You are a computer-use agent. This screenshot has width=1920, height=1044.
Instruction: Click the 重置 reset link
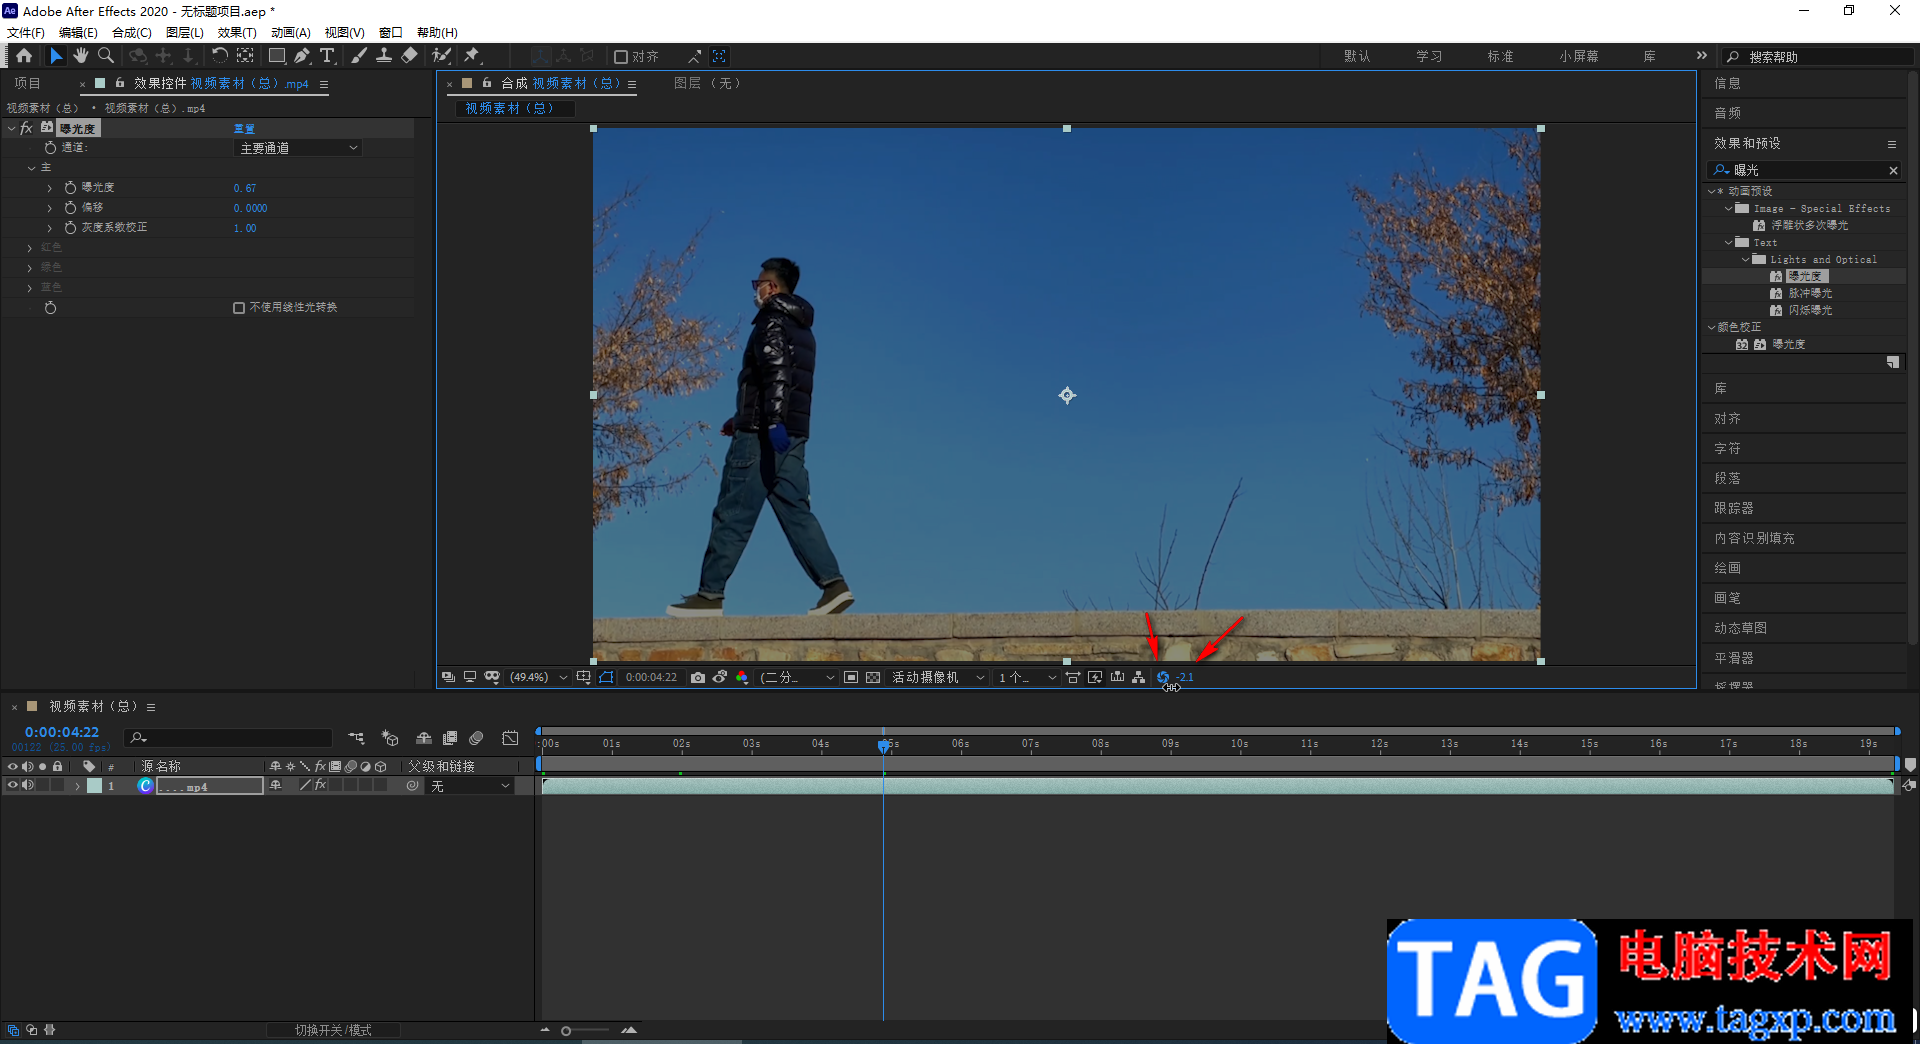[x=244, y=129]
